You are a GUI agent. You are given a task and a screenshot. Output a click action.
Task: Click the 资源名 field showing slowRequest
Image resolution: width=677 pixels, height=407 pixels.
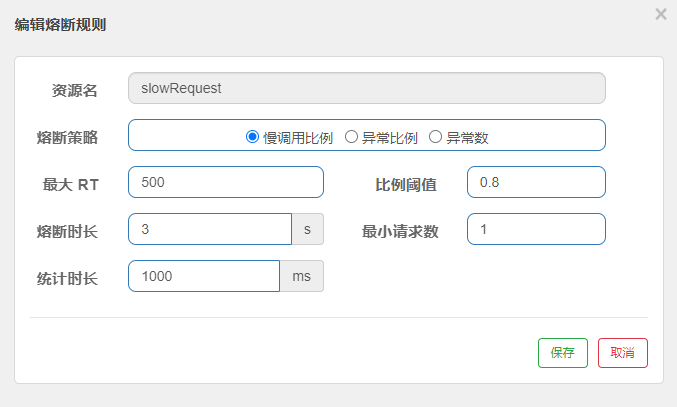(366, 88)
